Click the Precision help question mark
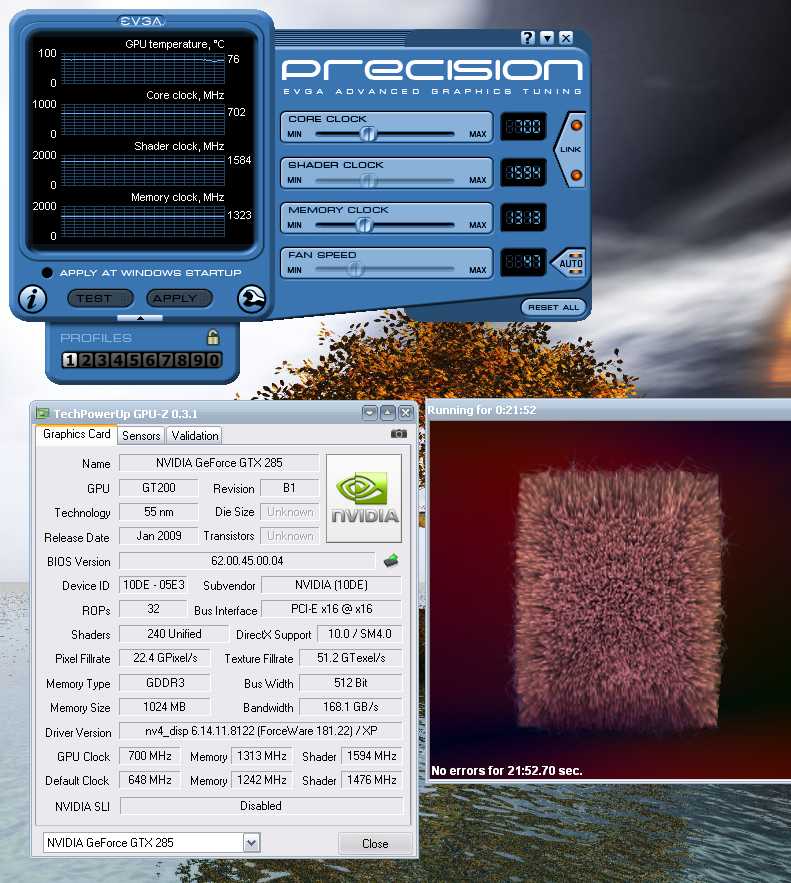The height and width of the screenshot is (883, 791). tap(528, 38)
